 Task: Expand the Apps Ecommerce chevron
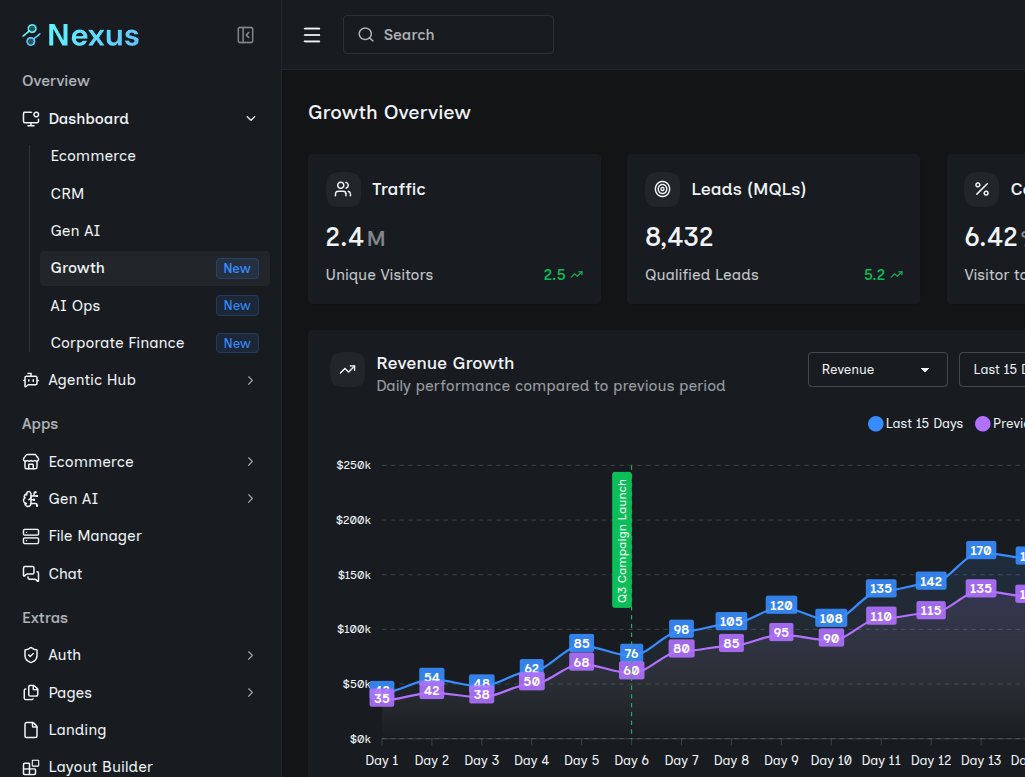click(x=250, y=462)
